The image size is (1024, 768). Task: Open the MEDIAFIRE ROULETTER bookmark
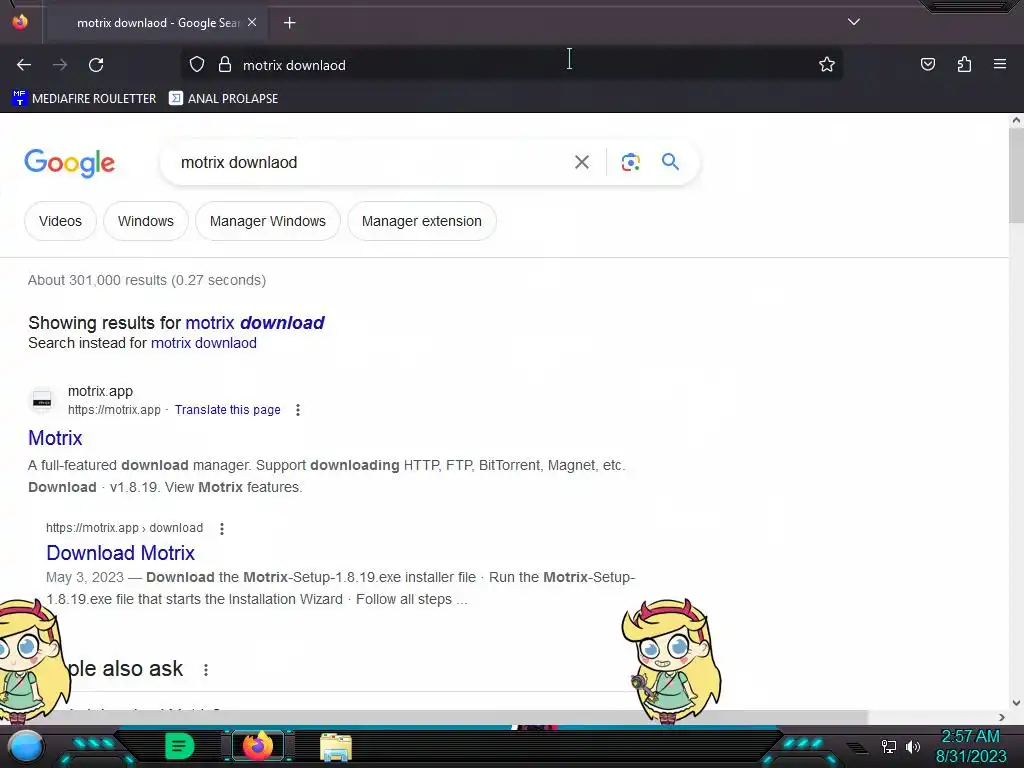click(84, 99)
